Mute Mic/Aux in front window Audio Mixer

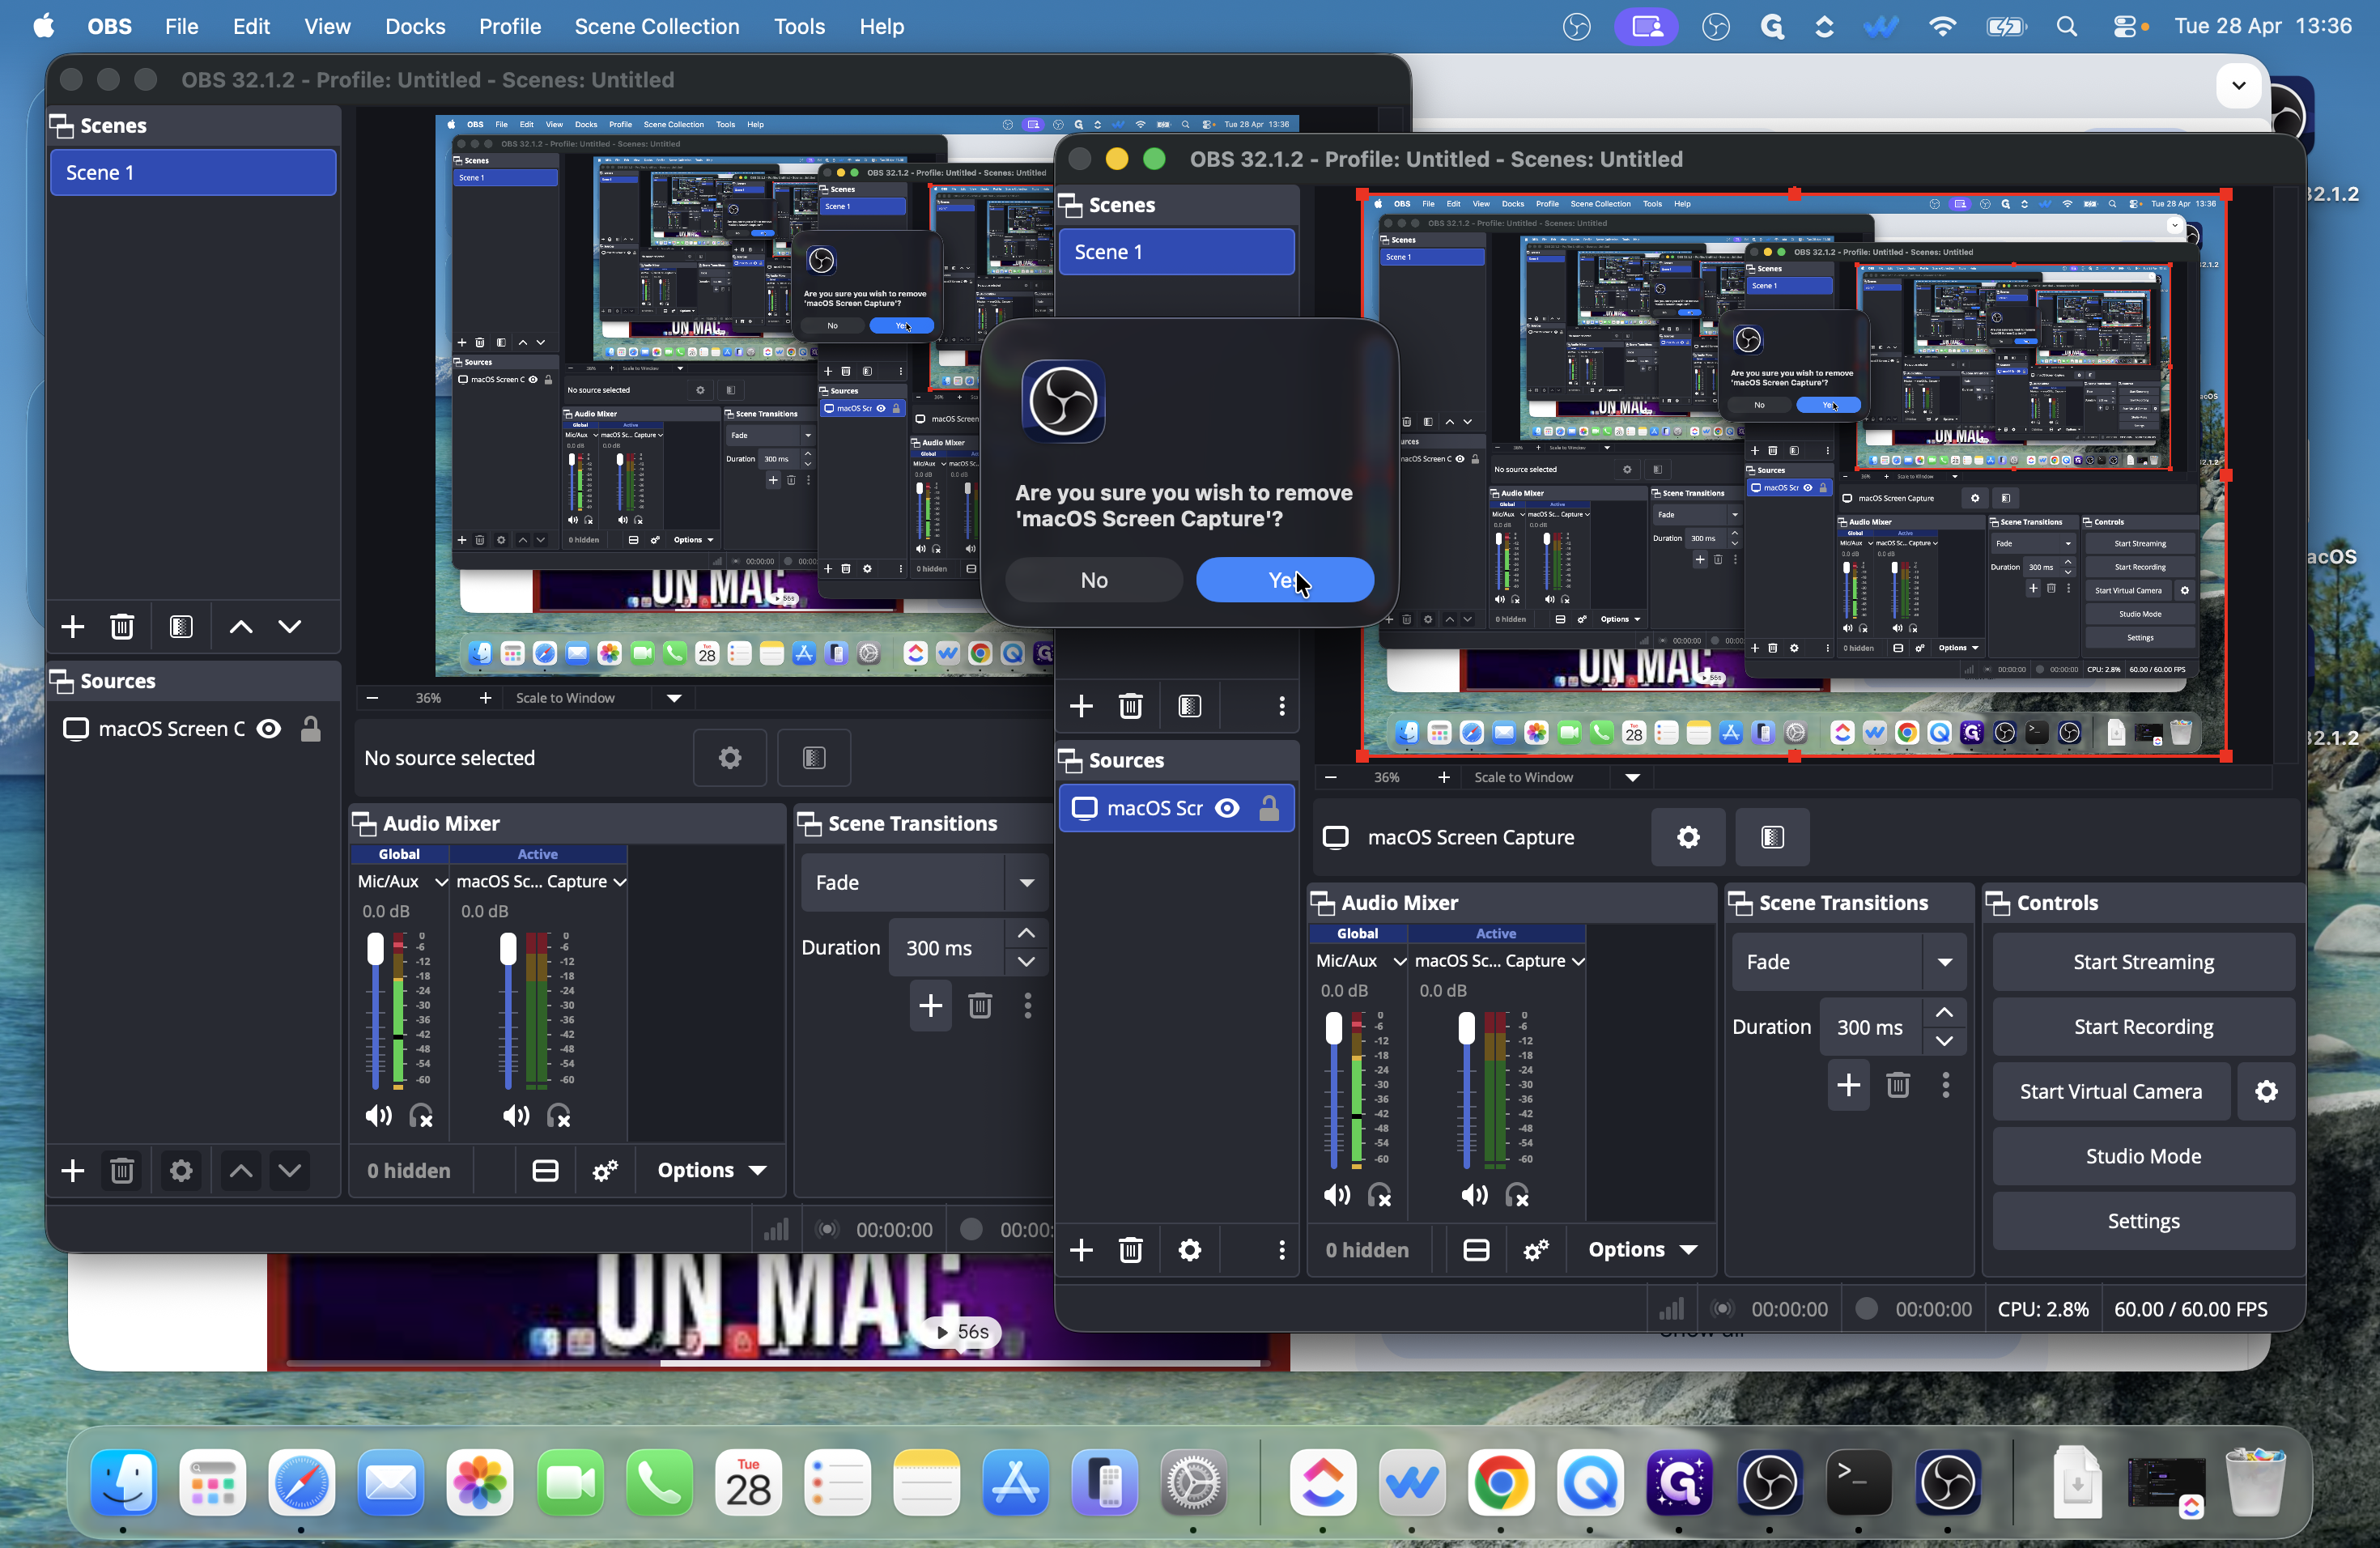[x=1336, y=1195]
